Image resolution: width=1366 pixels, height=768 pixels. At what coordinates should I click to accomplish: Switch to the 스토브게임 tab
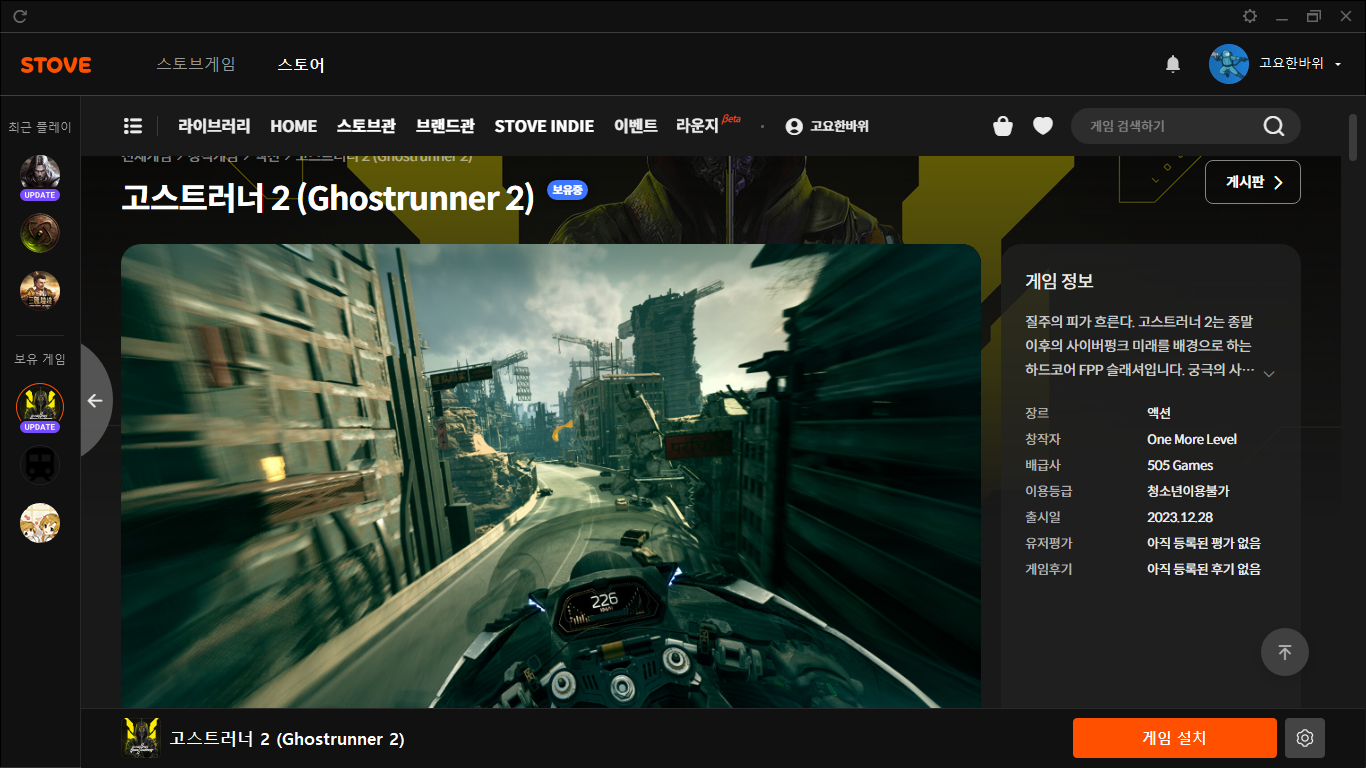[x=196, y=64]
